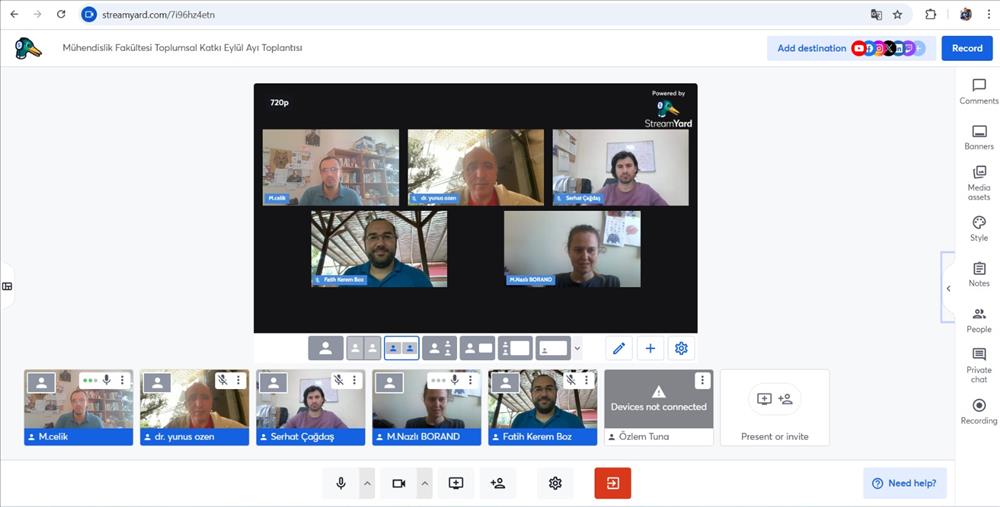Screen dimensions: 1000x507
Task: Open M.celik's three-dot options menu
Action: [x=123, y=380]
